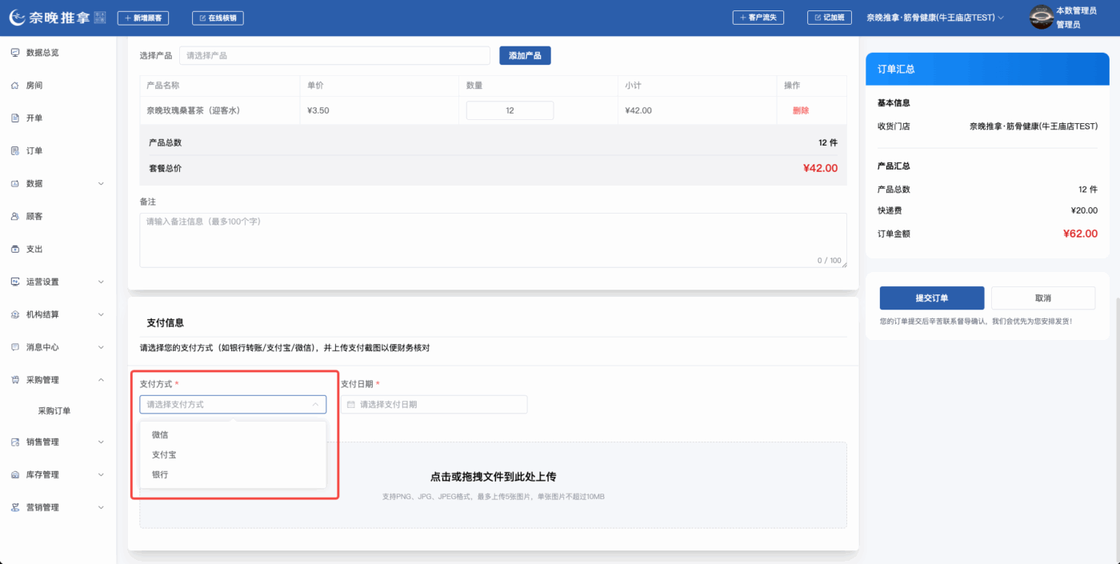
Task: Click the 套餐总价 red ¥42.00 total
Action: pos(820,168)
